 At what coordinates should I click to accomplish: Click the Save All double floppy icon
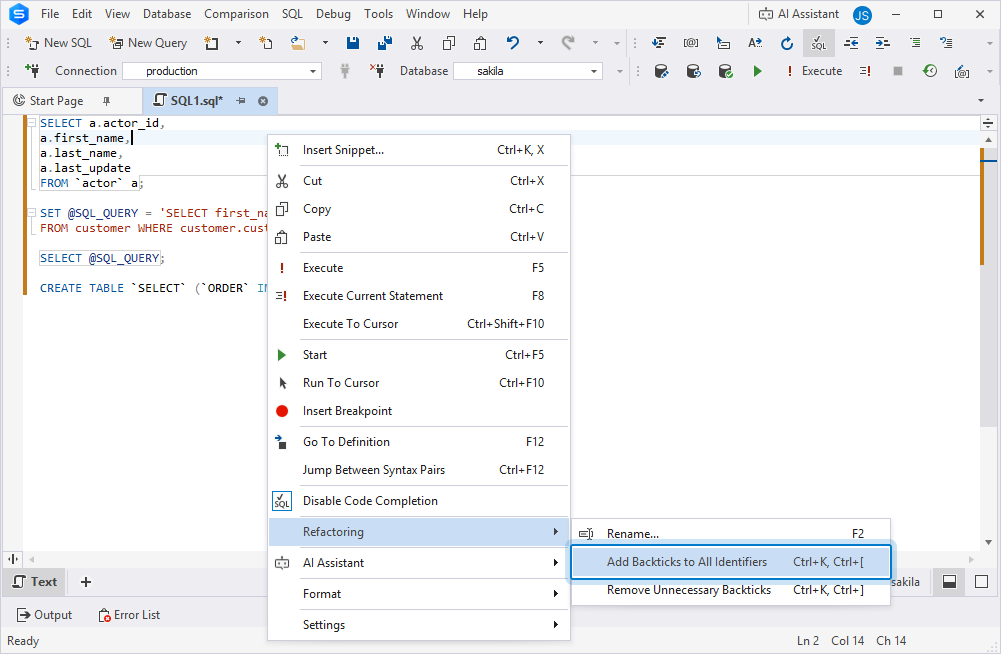tap(385, 43)
